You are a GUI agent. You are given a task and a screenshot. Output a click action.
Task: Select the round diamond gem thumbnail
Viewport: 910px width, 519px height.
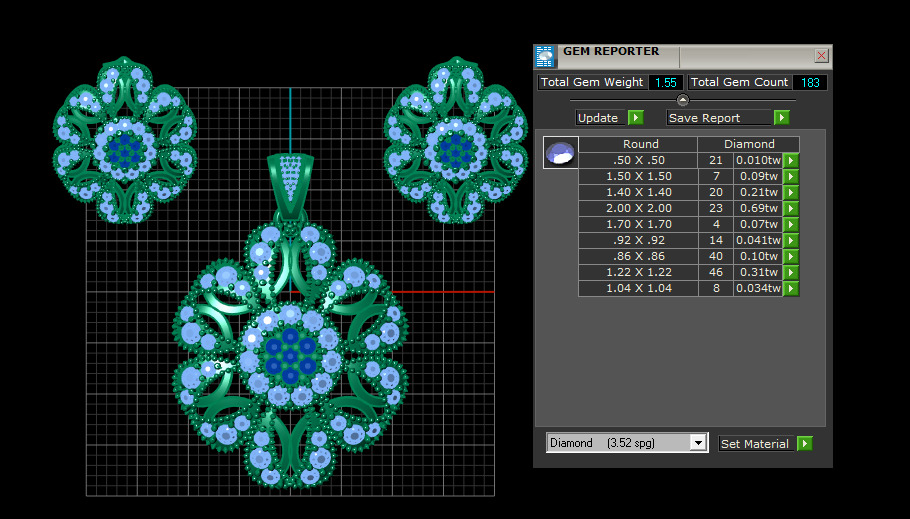561,153
